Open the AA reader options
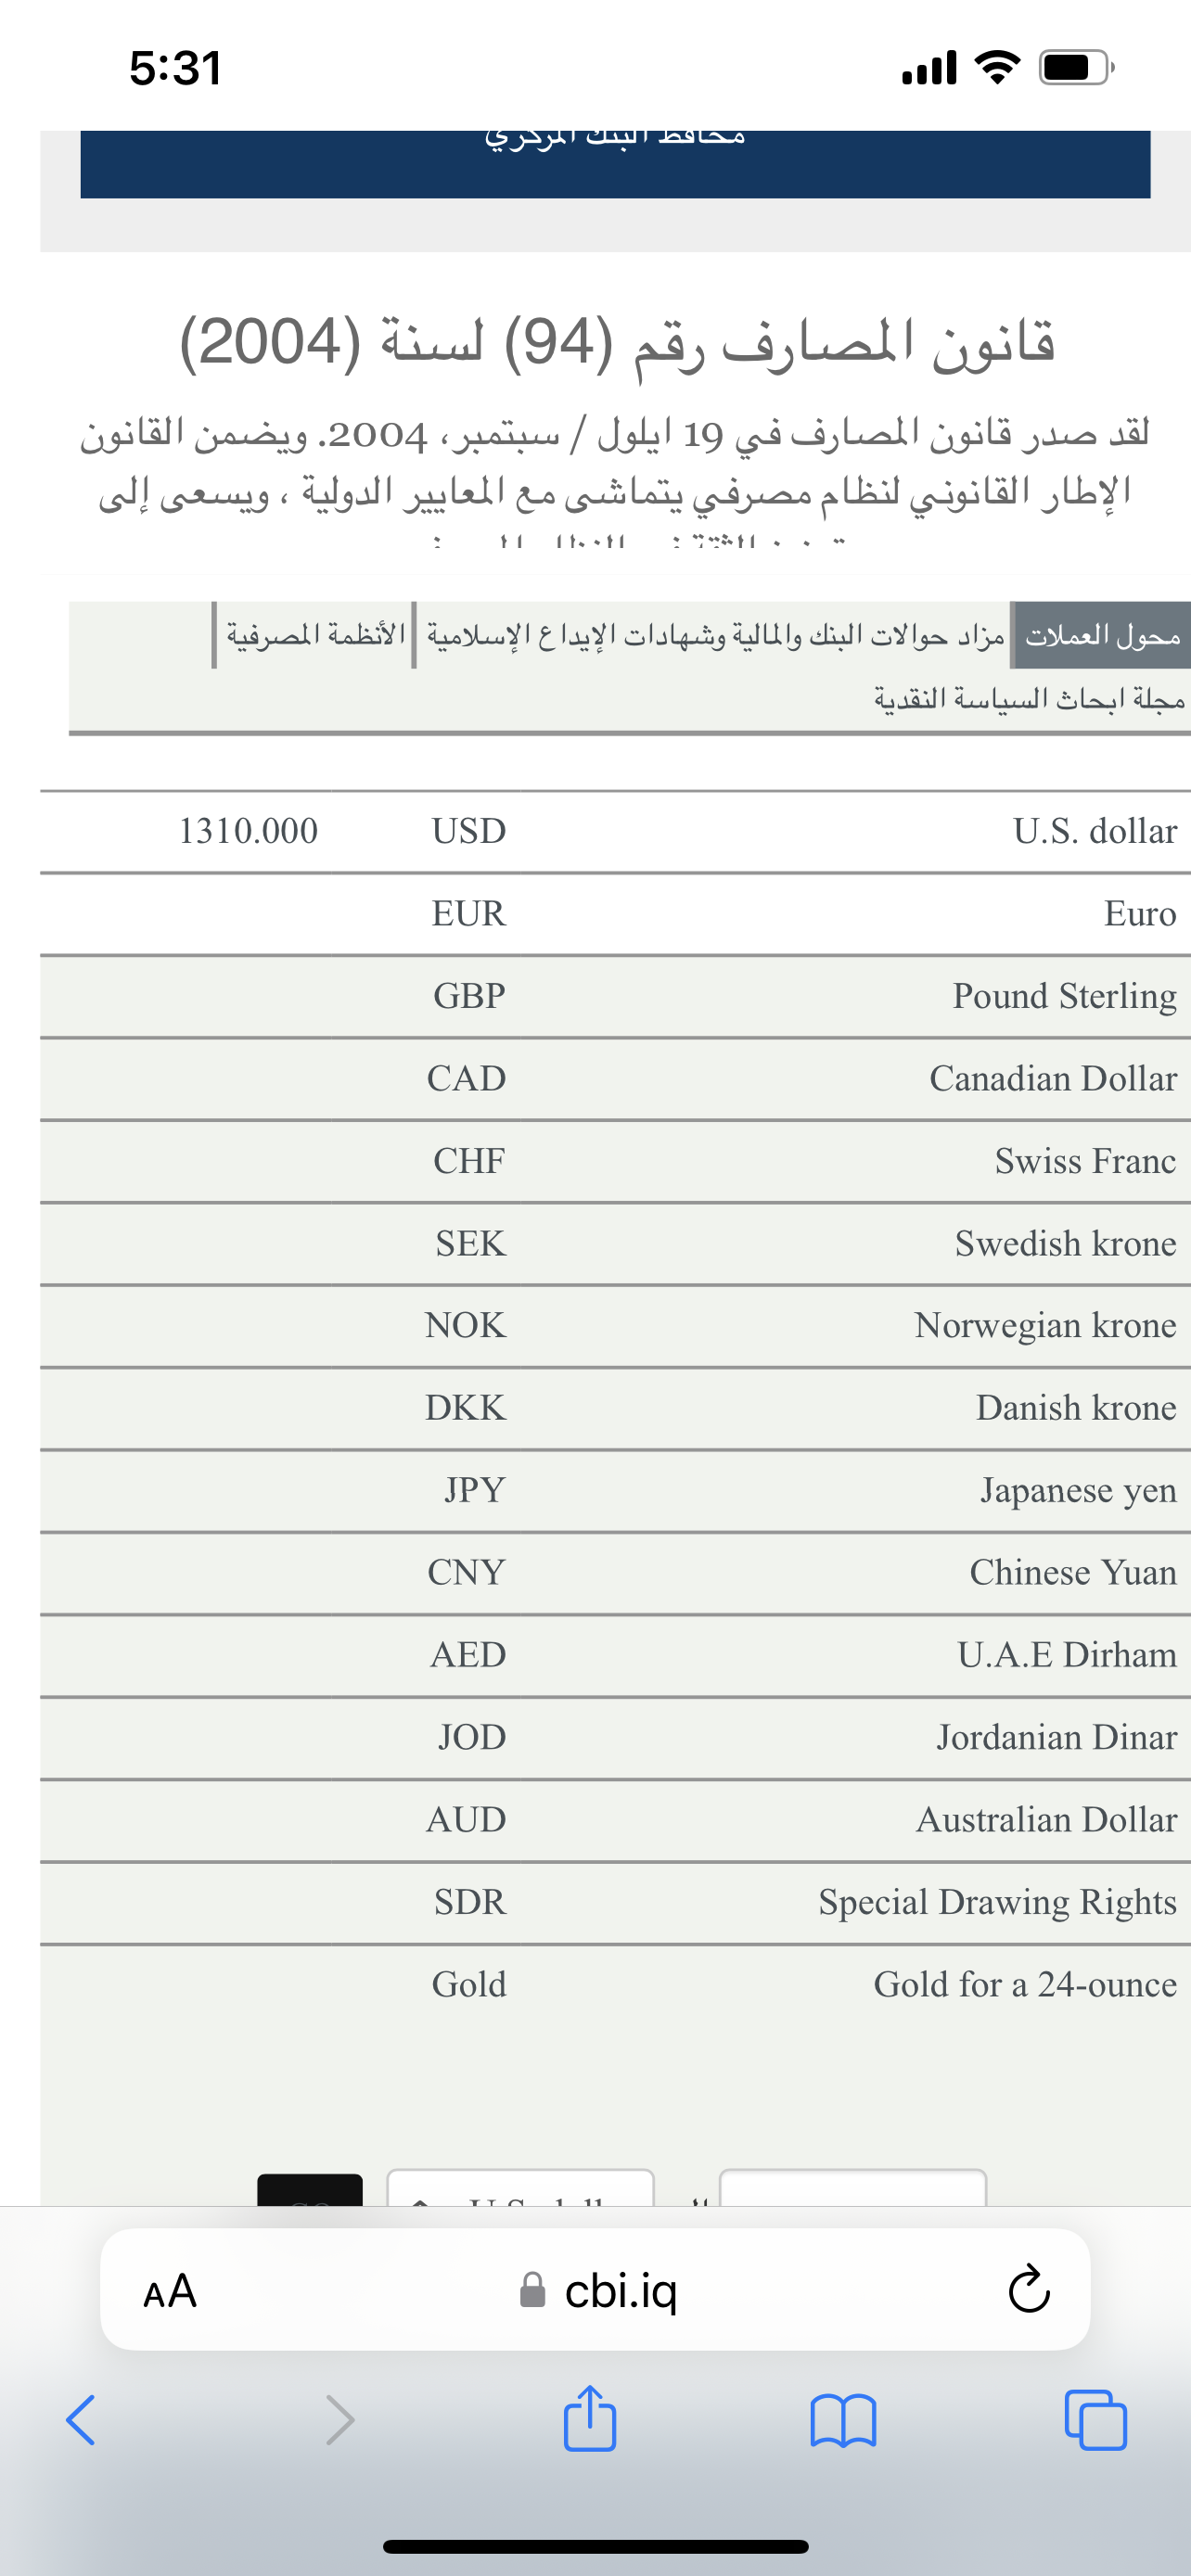 [x=170, y=2291]
